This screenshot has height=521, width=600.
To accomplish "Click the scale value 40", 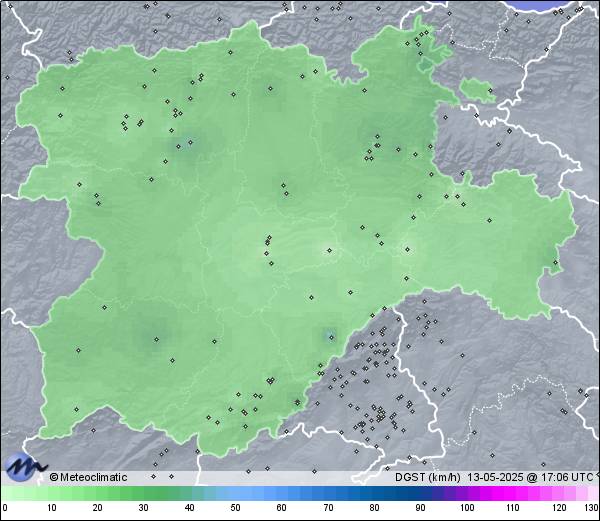I will (x=189, y=508).
